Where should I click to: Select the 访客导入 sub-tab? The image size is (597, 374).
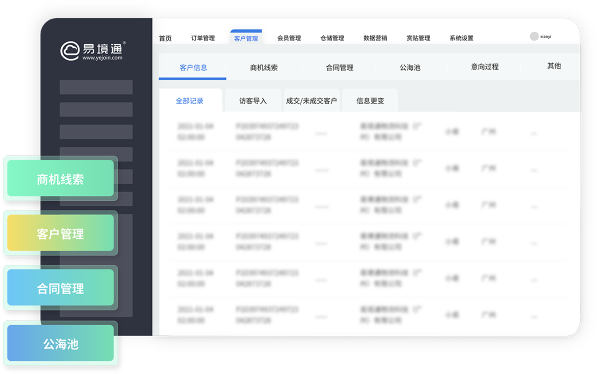pyautogui.click(x=253, y=101)
